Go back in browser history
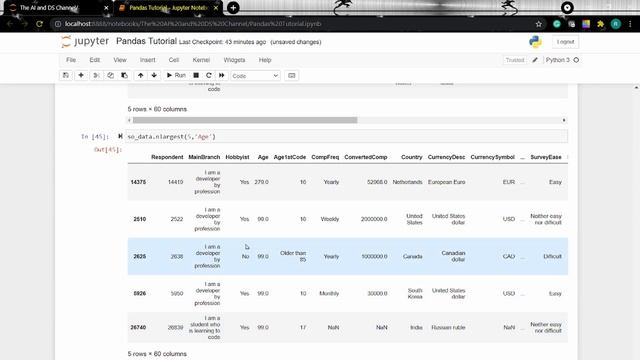640x360 pixels. pos(10,24)
